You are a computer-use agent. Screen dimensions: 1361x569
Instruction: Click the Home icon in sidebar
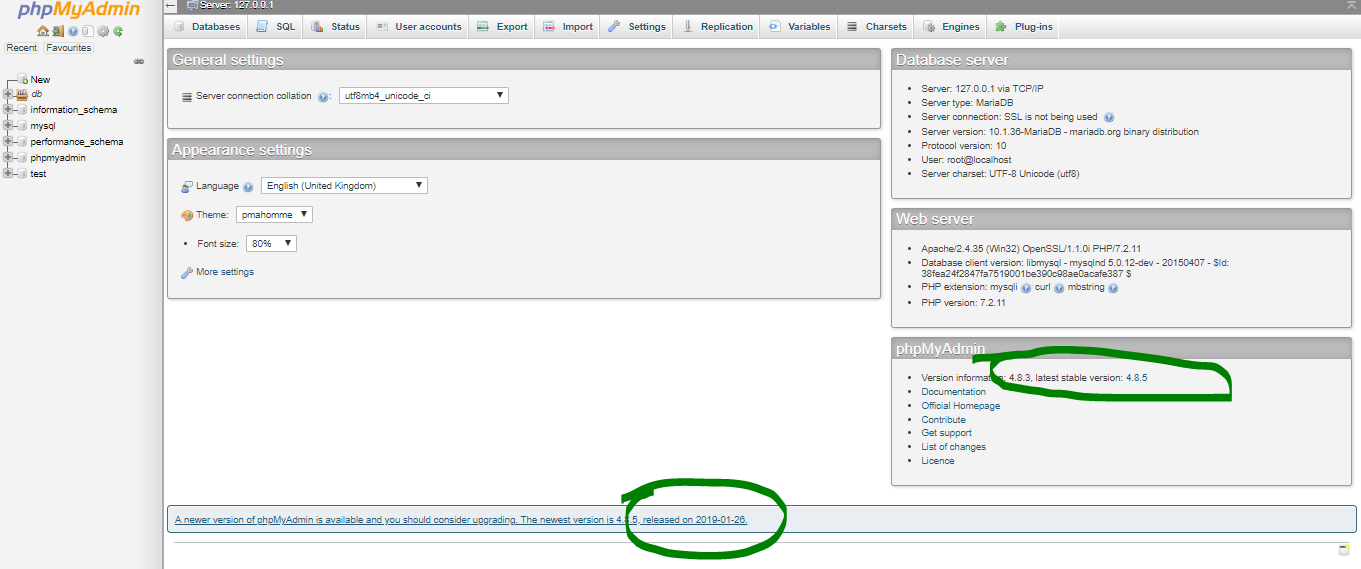(43, 31)
